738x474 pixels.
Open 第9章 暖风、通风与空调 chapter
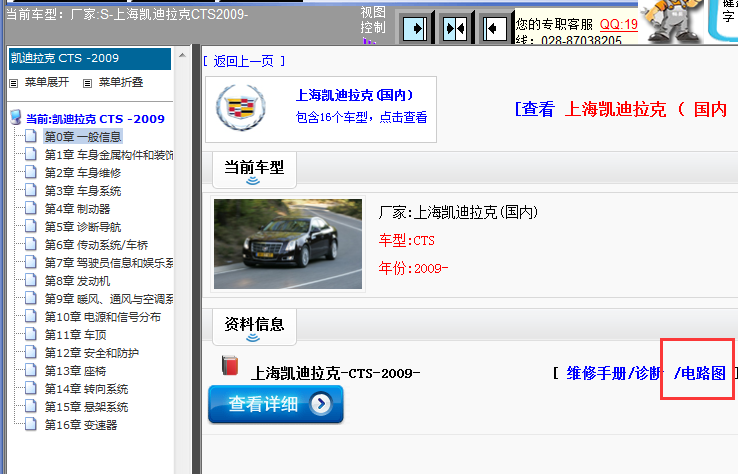pyautogui.click(x=109, y=299)
